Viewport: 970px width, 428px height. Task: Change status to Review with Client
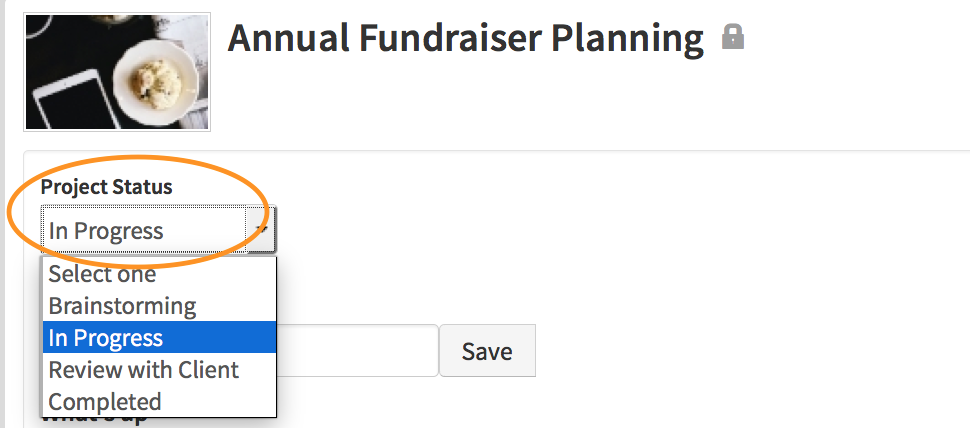point(144,369)
